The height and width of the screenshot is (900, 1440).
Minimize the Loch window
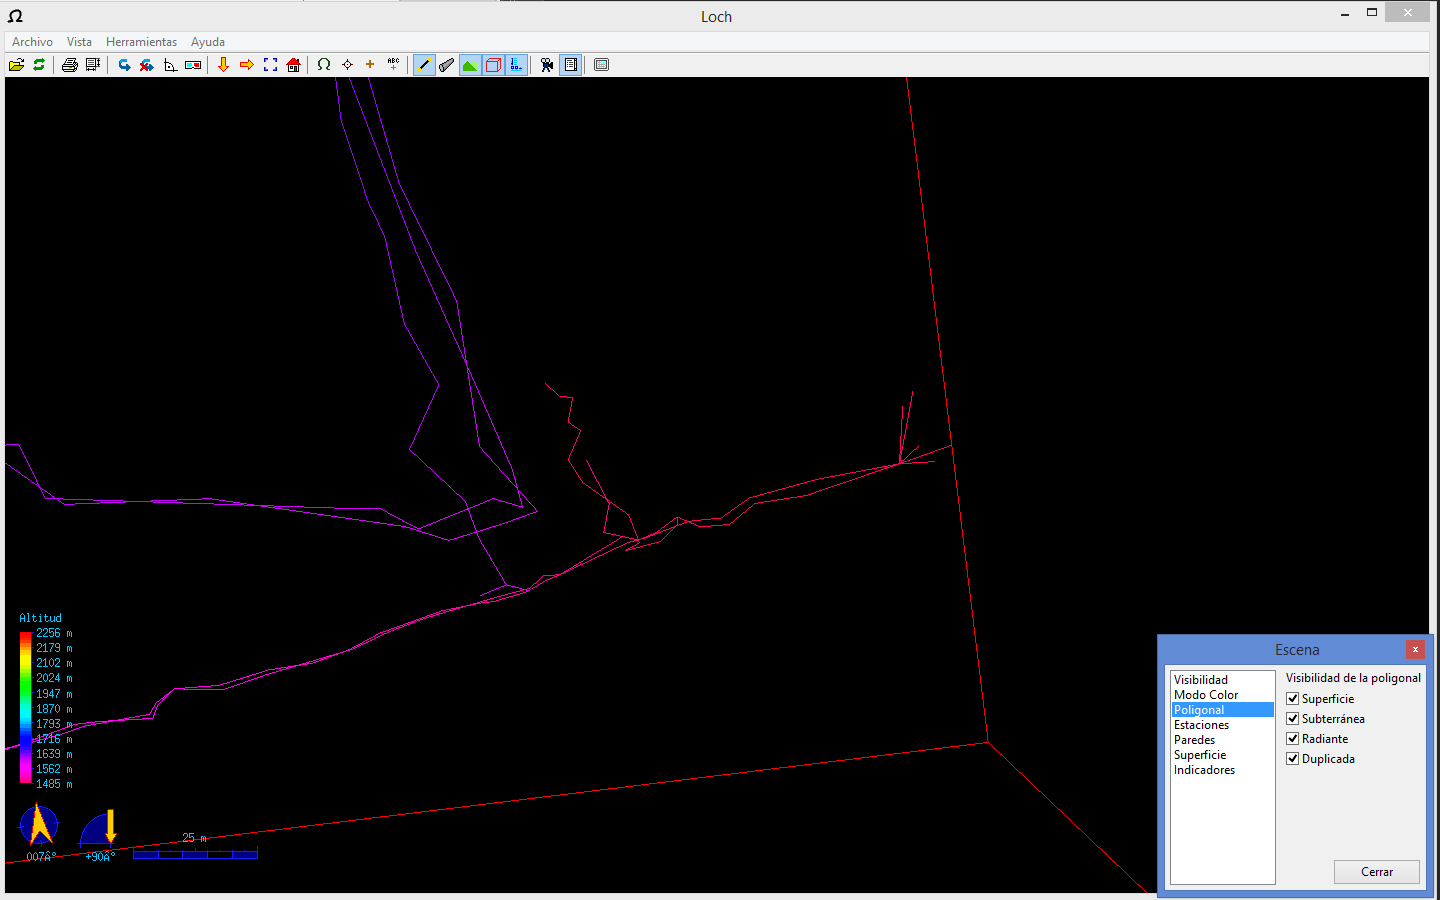(x=1345, y=13)
